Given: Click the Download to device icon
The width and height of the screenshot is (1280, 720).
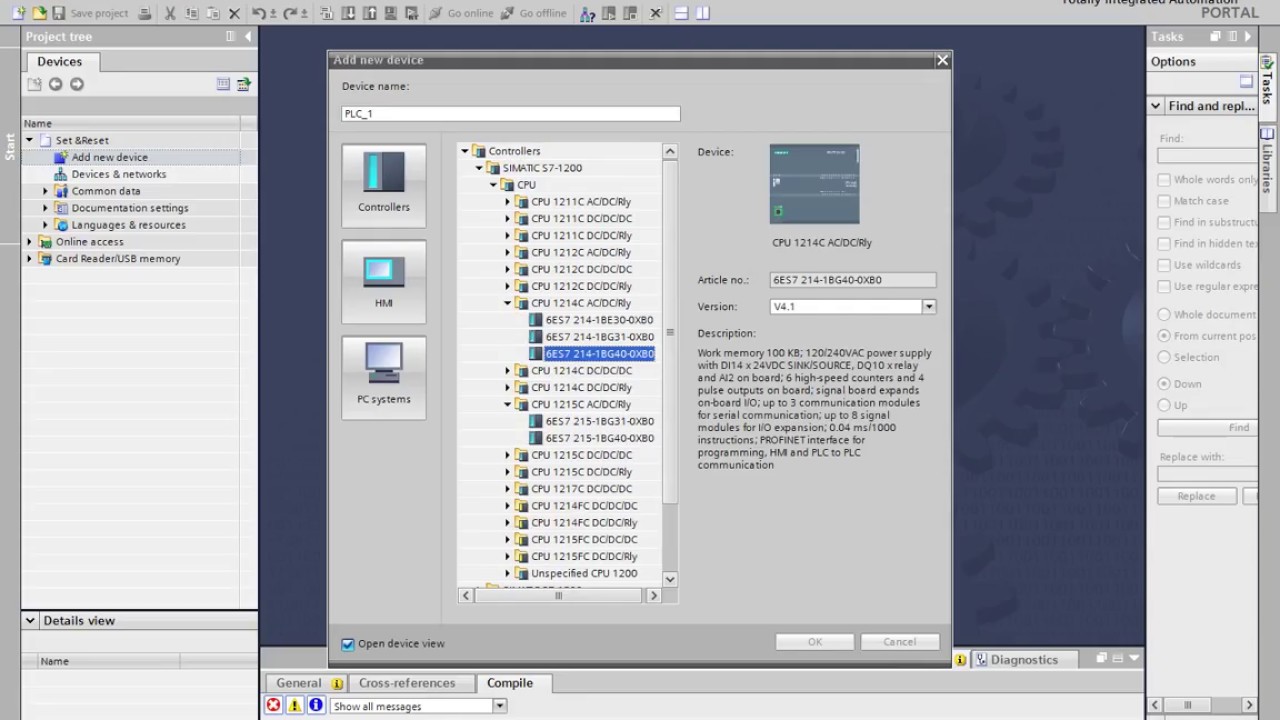Looking at the screenshot, I should tap(348, 13).
